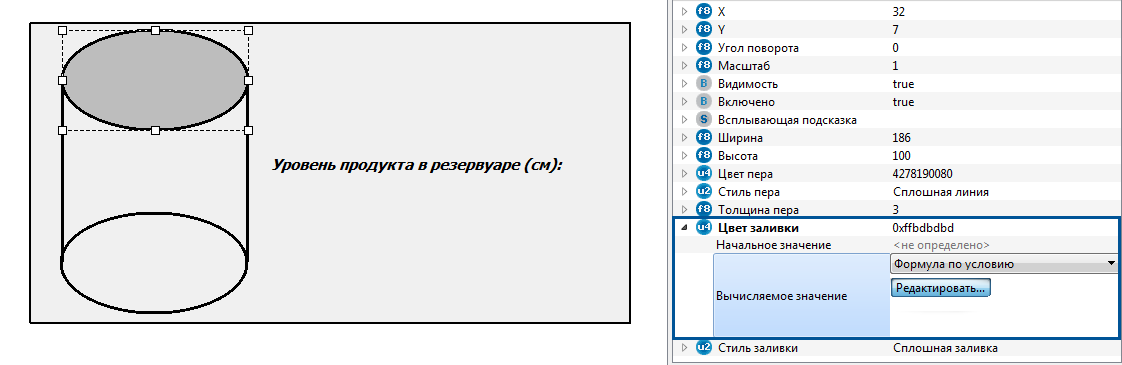The height and width of the screenshot is (365, 1122).
Task: Click the empty bottom ellipse of the tank
Action: [155, 263]
